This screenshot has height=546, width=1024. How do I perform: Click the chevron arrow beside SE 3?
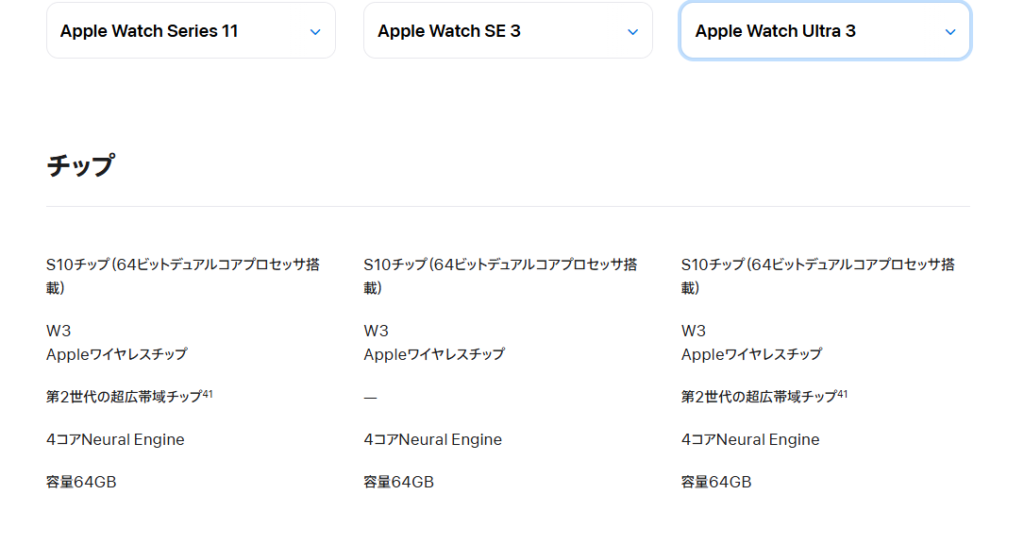click(632, 32)
